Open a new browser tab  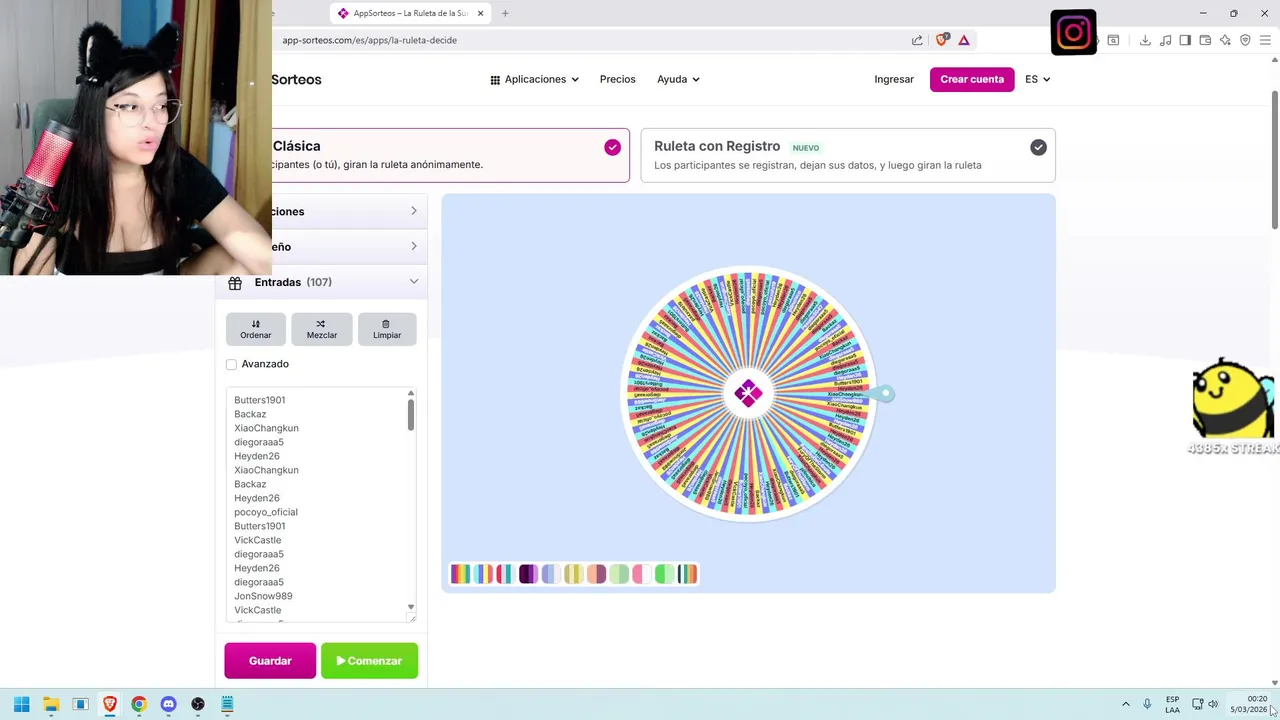pyautogui.click(x=505, y=13)
